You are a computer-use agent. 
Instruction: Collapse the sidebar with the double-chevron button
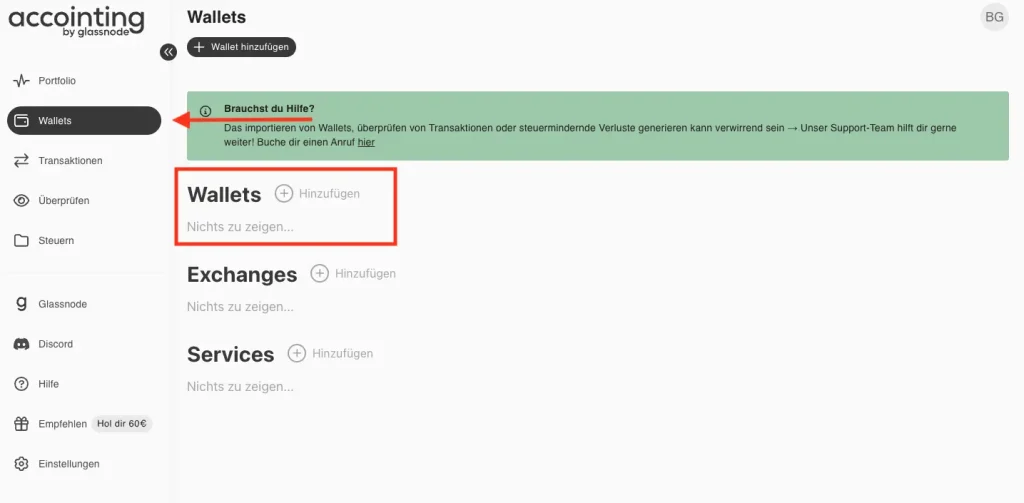168,52
